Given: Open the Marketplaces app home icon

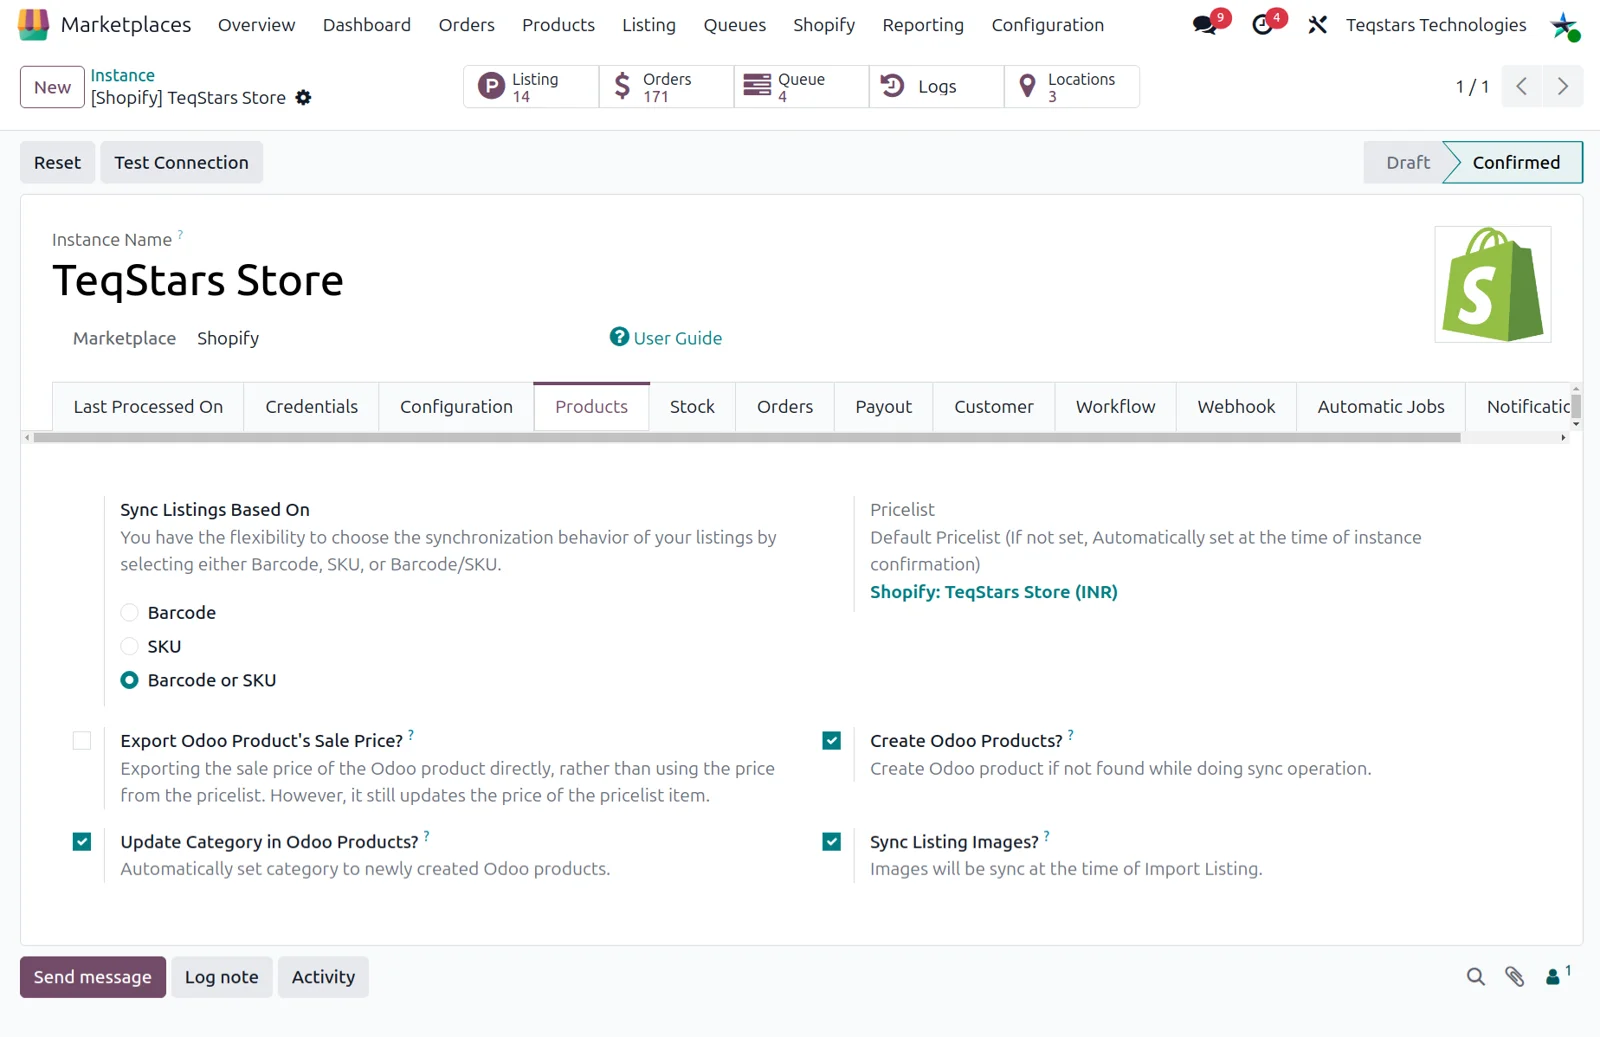Looking at the screenshot, I should [x=33, y=24].
